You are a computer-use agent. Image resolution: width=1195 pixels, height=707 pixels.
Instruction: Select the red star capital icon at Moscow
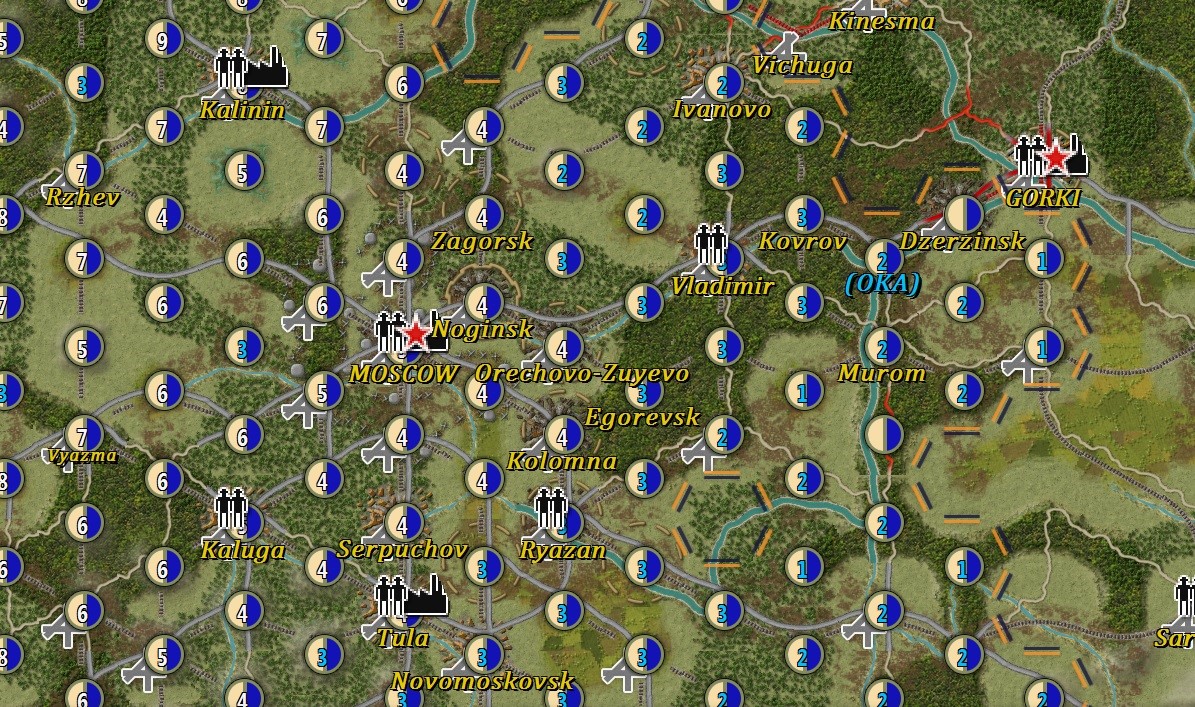416,334
